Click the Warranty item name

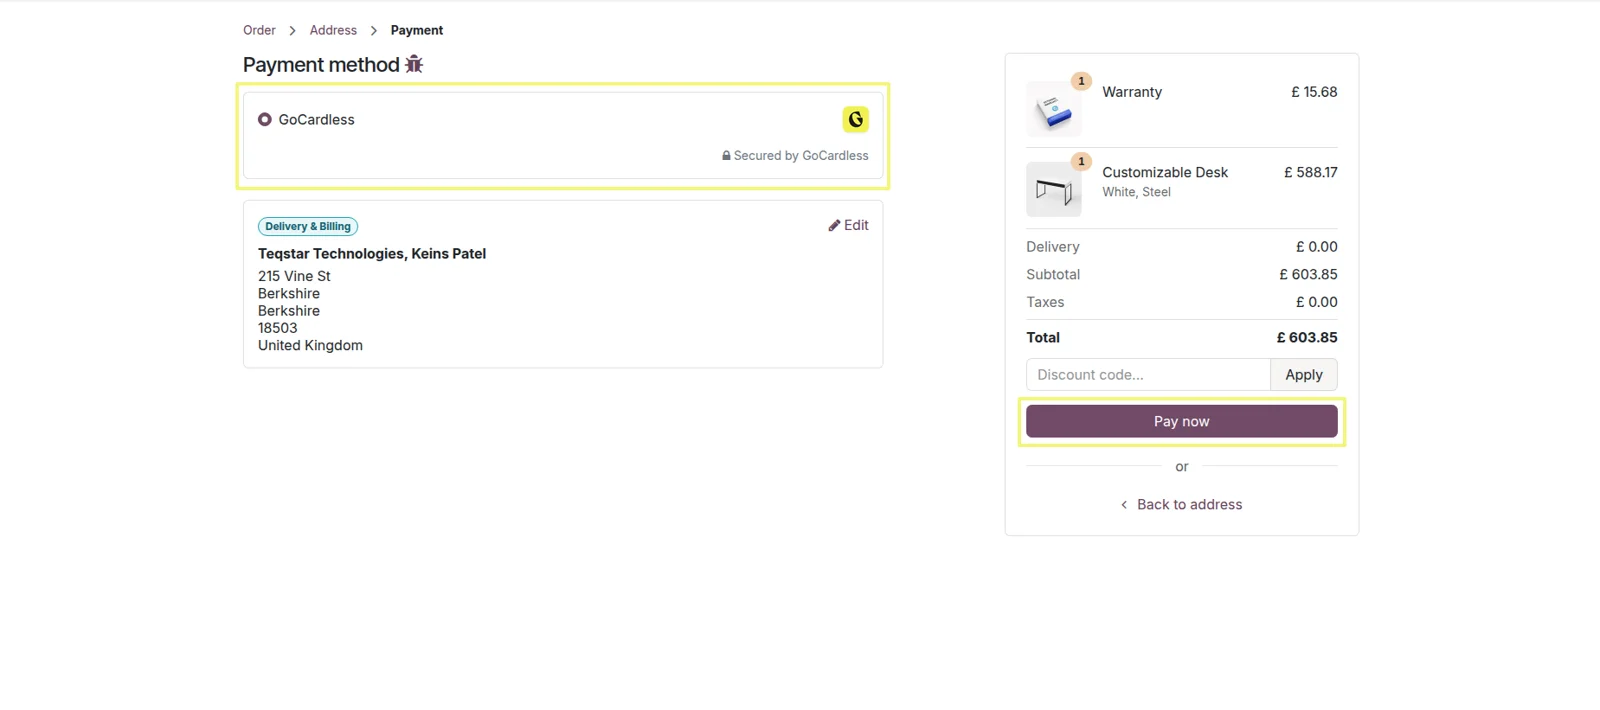1132,92
